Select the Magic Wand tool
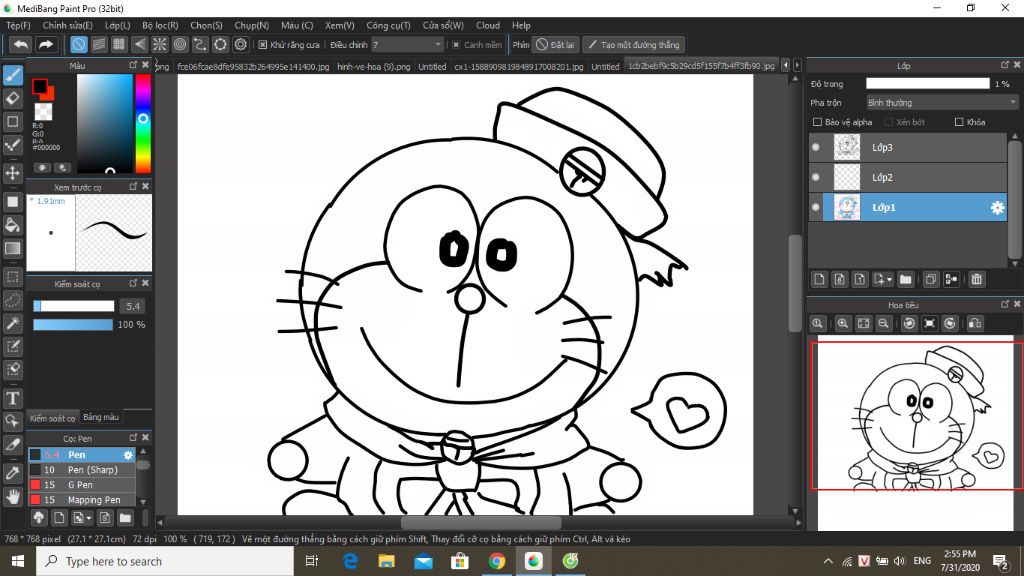1024x576 pixels. tap(12, 323)
